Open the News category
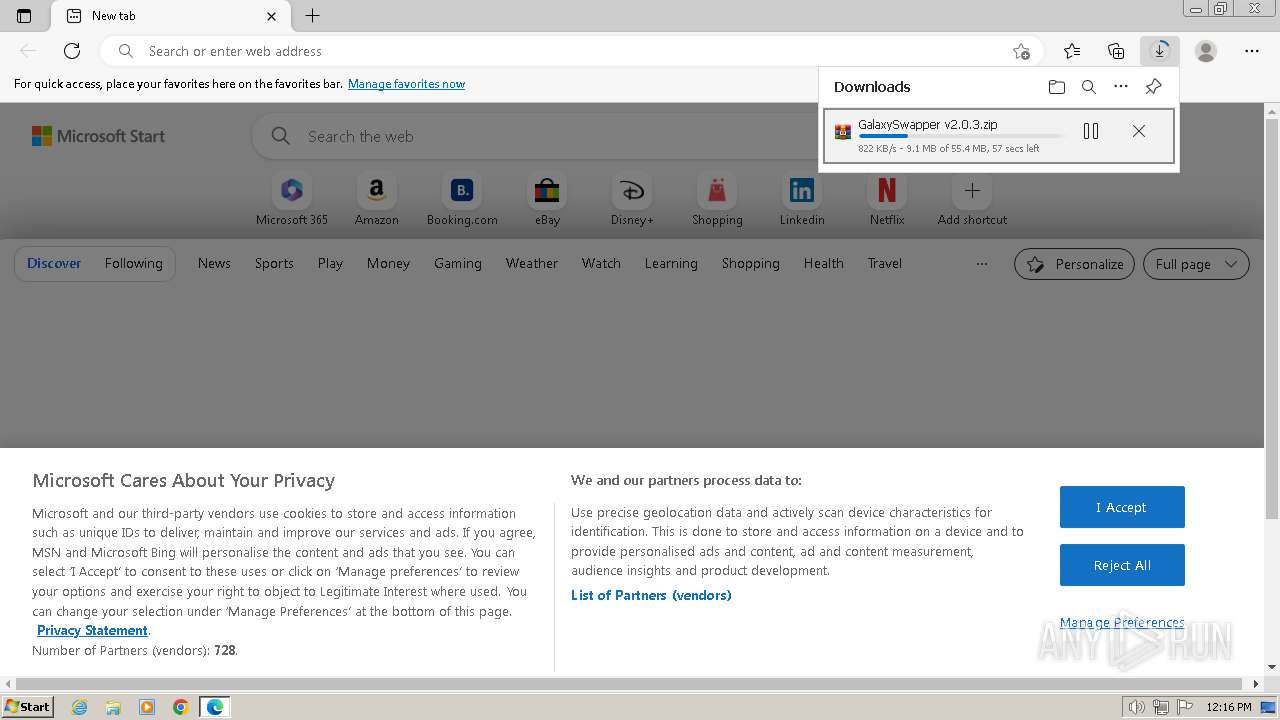1280x720 pixels. [x=214, y=263]
